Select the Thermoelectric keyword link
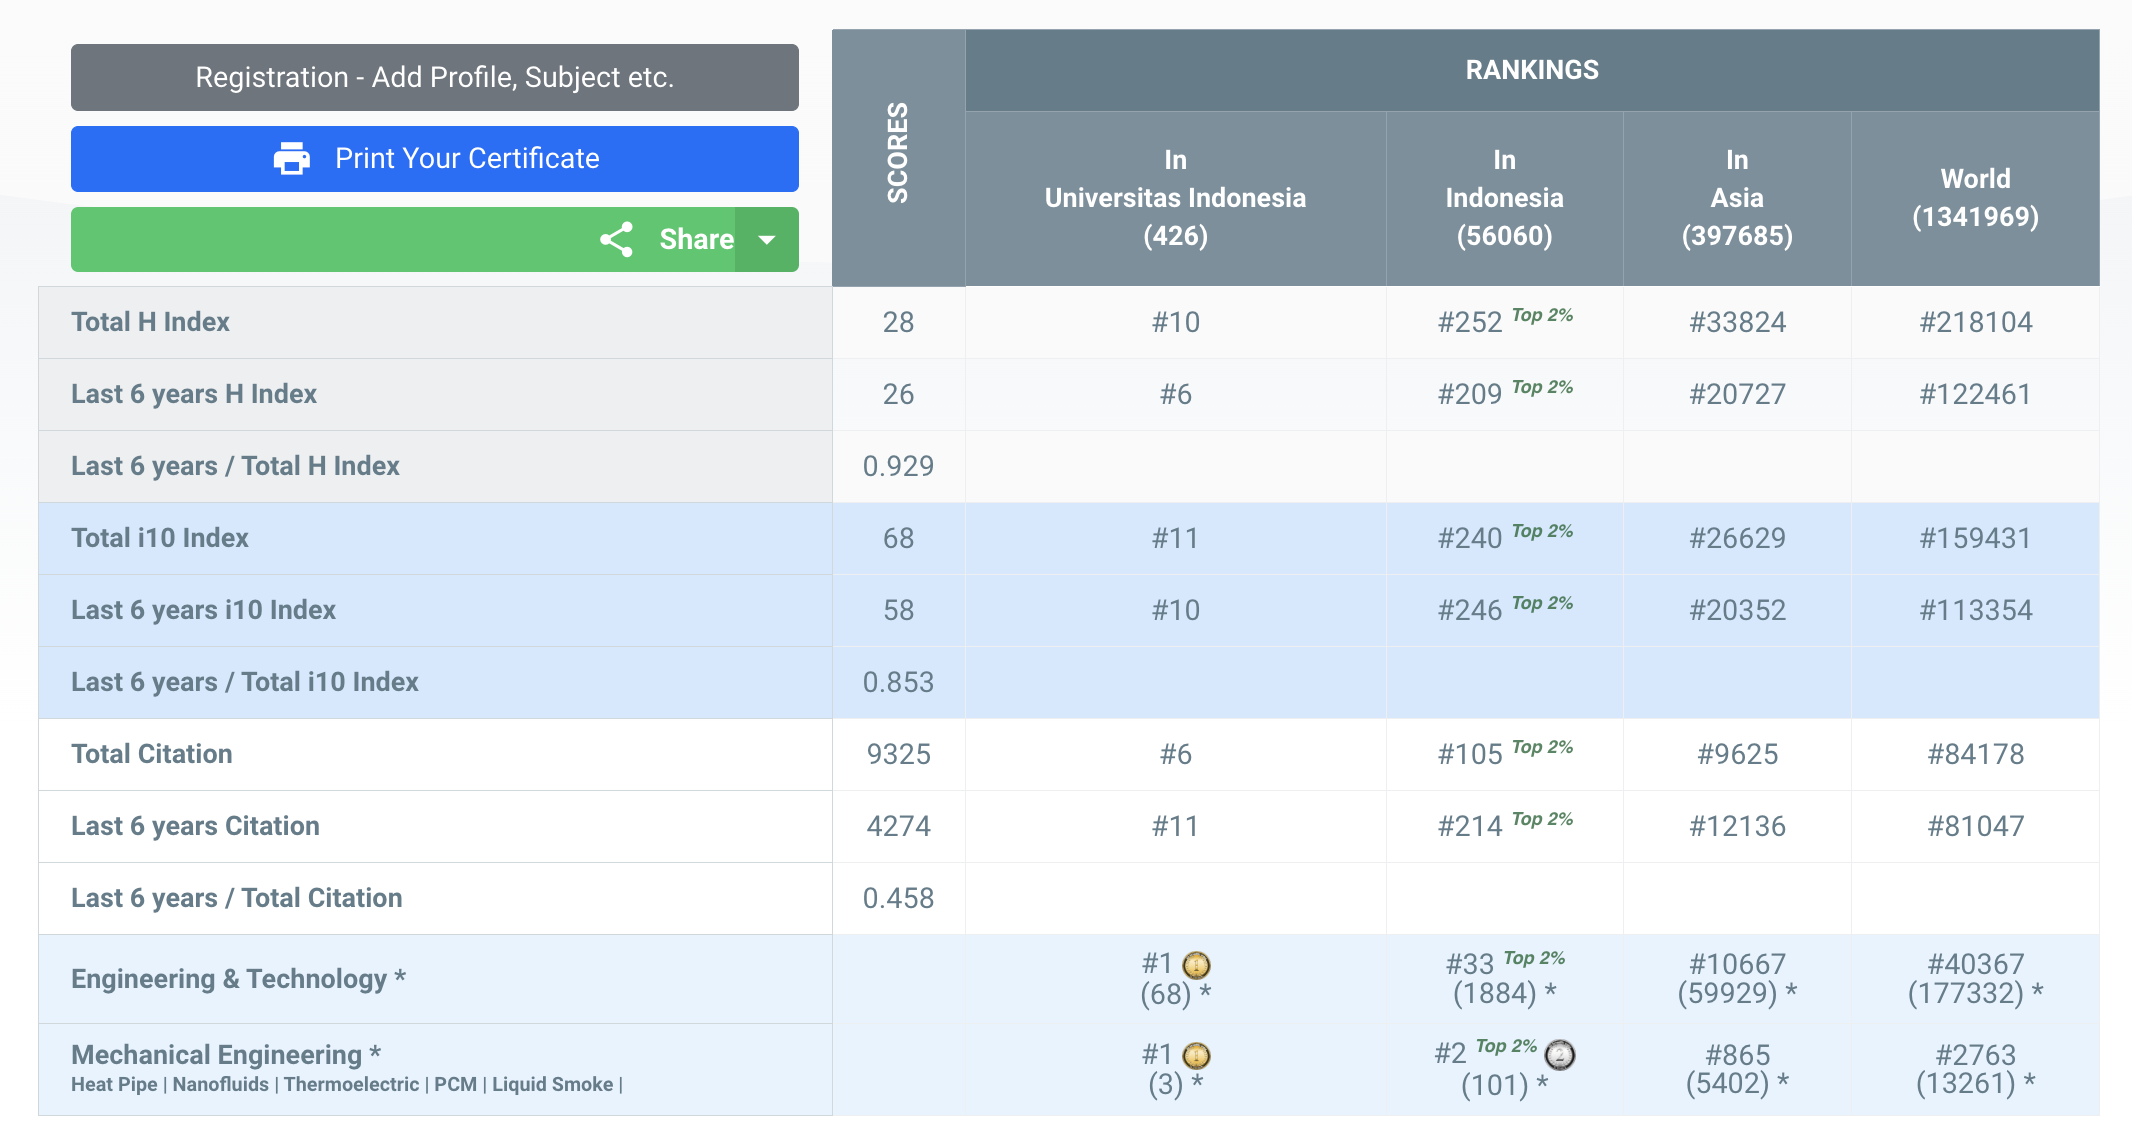The image size is (2132, 1146). [x=351, y=1085]
